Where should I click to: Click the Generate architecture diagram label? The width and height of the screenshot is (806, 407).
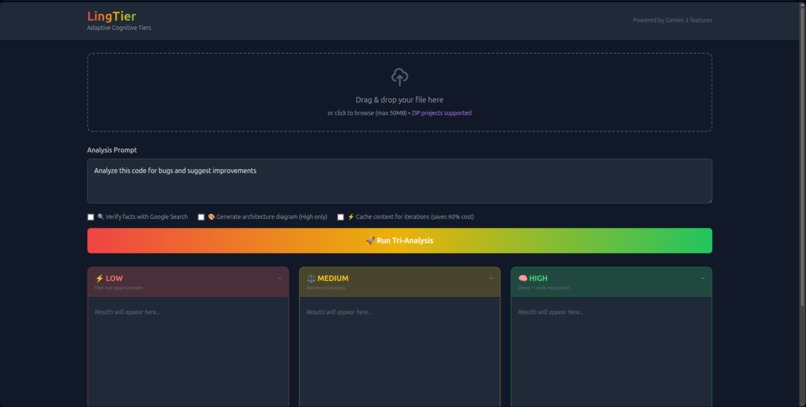pos(271,217)
